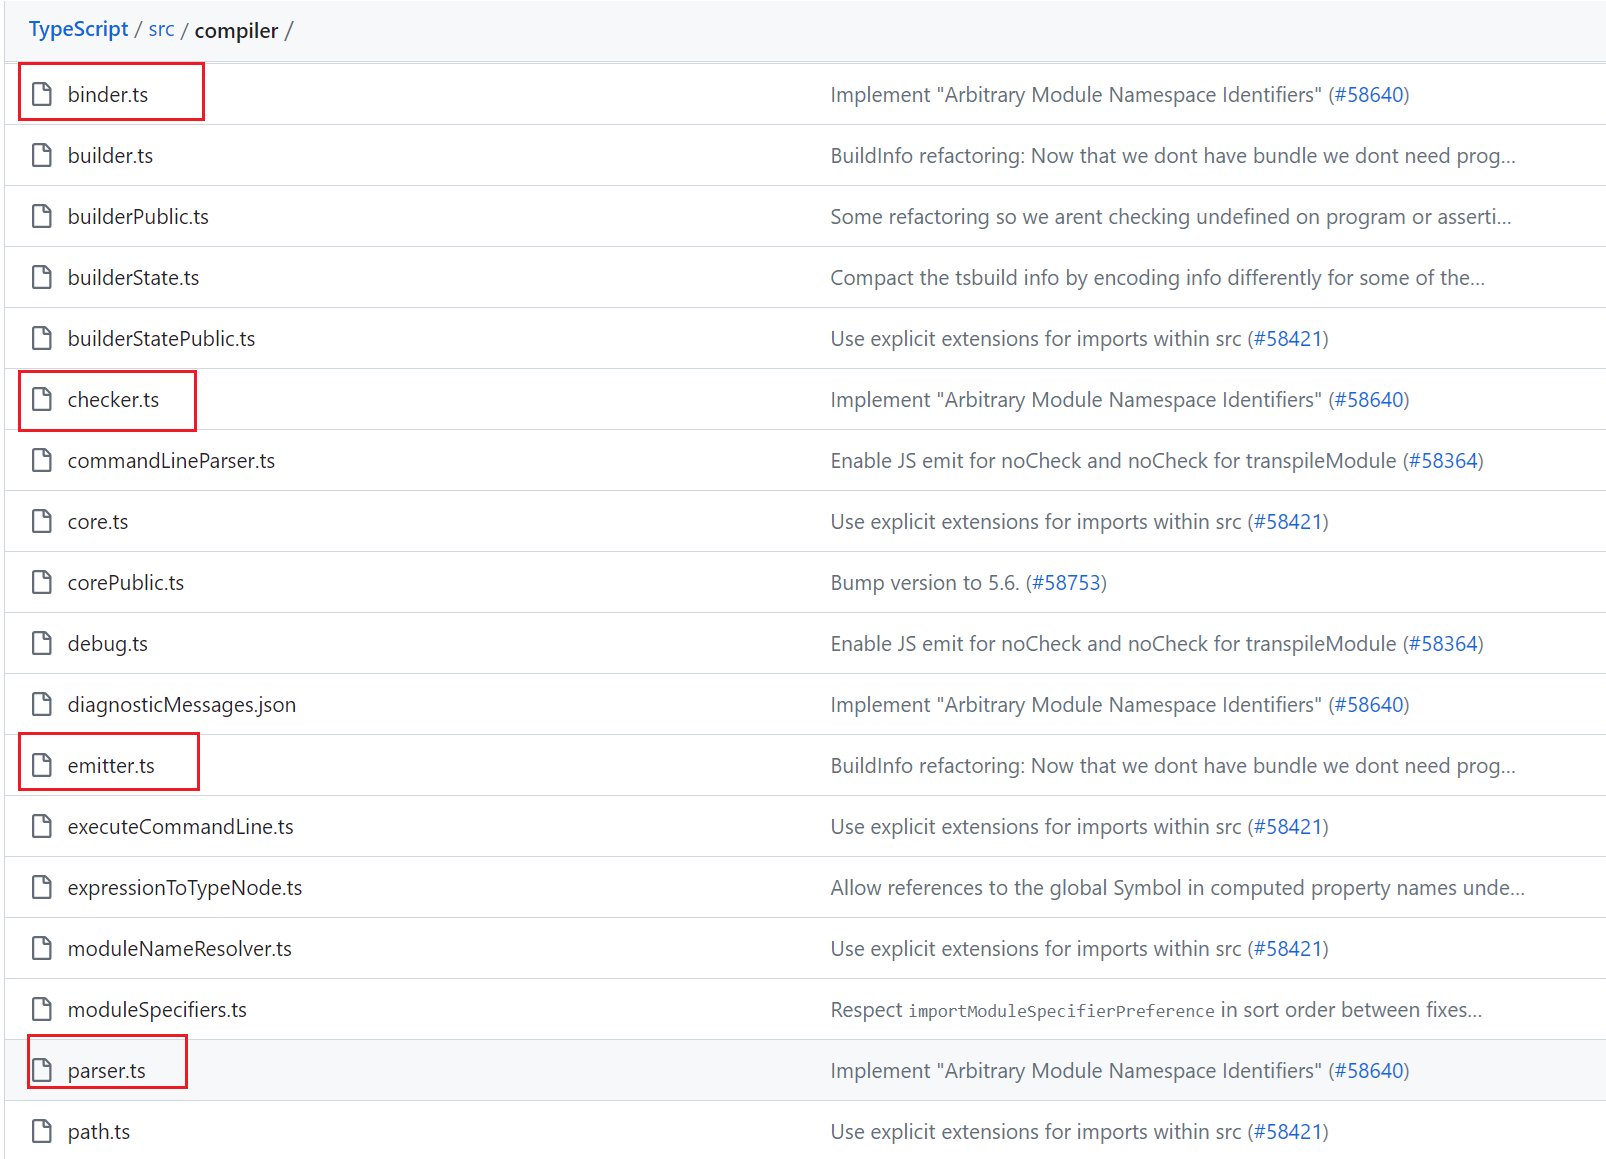Viewport: 1606px width, 1159px height.
Task: Click the file icon beside checker.ts
Action: pyautogui.click(x=41, y=399)
